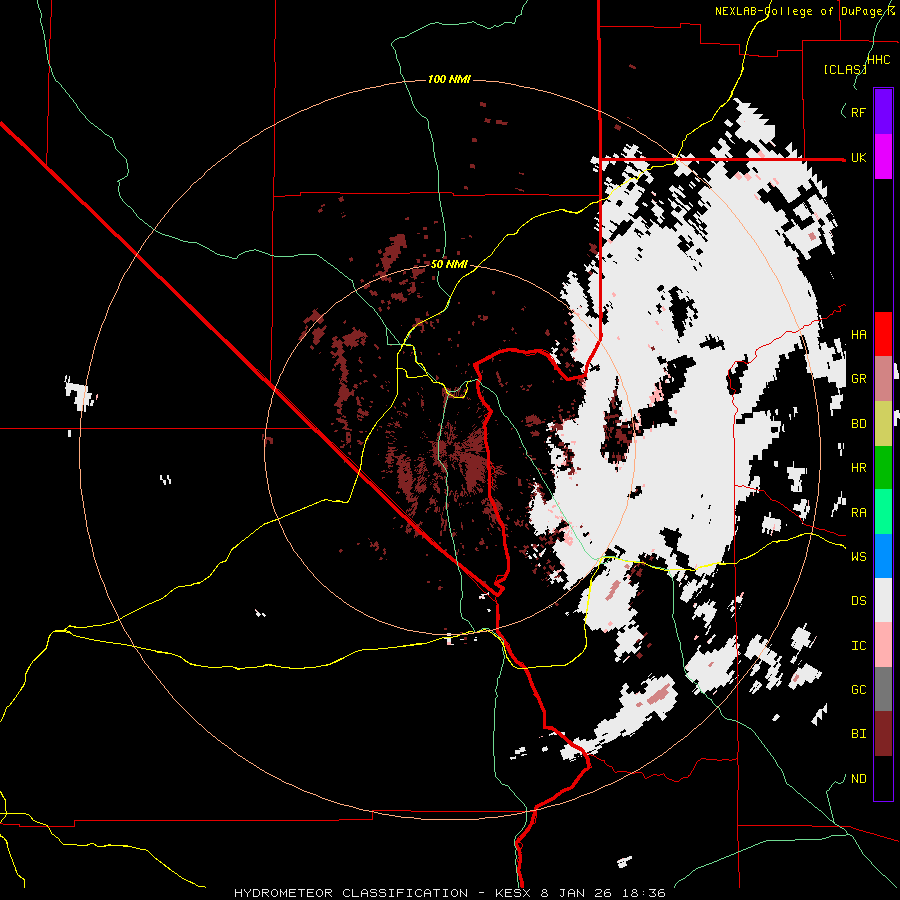Select the IC pink legend swatch

coord(883,645)
